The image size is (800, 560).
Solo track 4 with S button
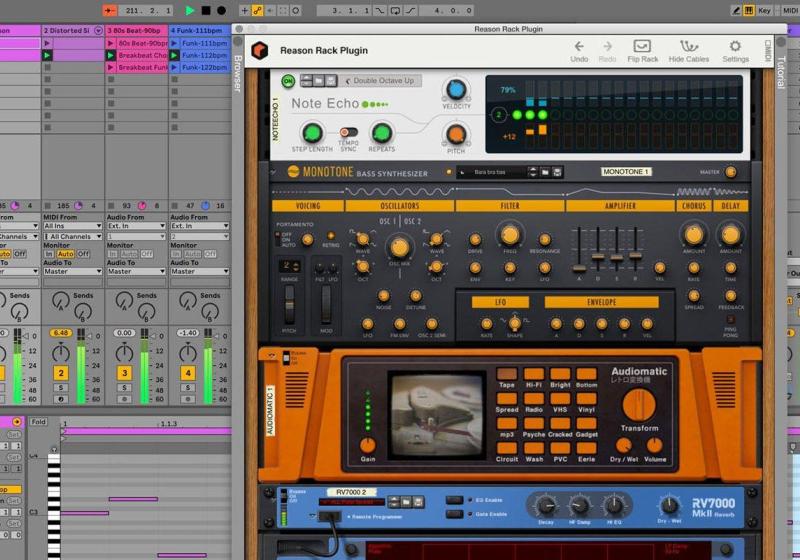click(x=188, y=388)
